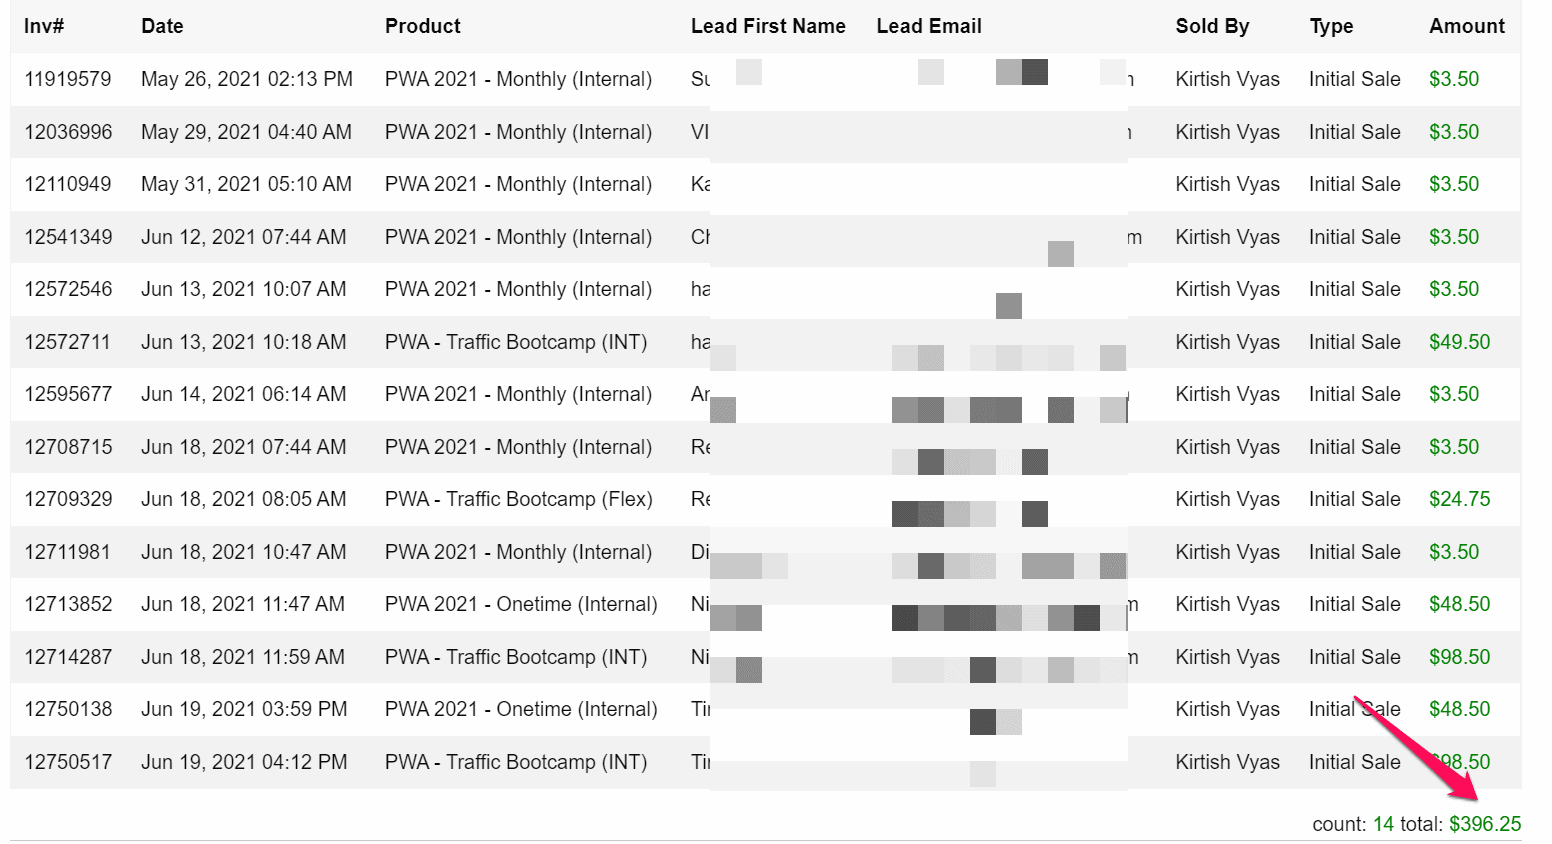The width and height of the screenshot is (1552, 844).
Task: Select invoice 12750517 row
Action: 766,762
